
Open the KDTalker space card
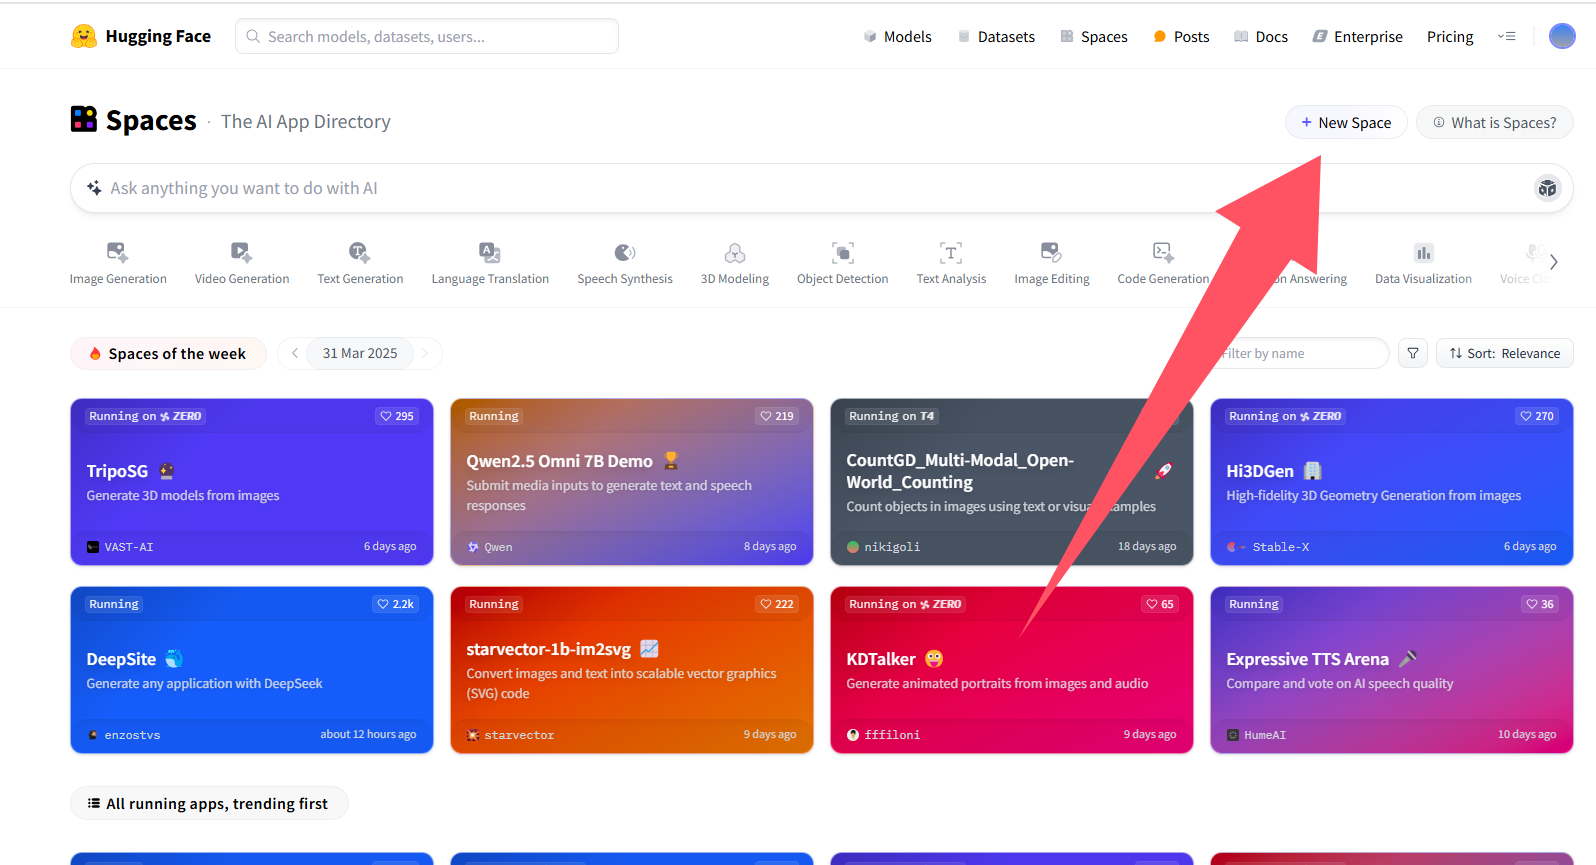[x=1012, y=670]
